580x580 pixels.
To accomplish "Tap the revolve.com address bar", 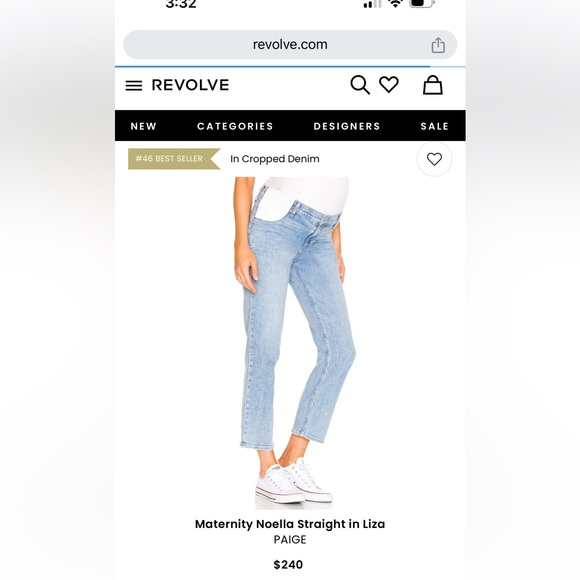I will coord(290,45).
